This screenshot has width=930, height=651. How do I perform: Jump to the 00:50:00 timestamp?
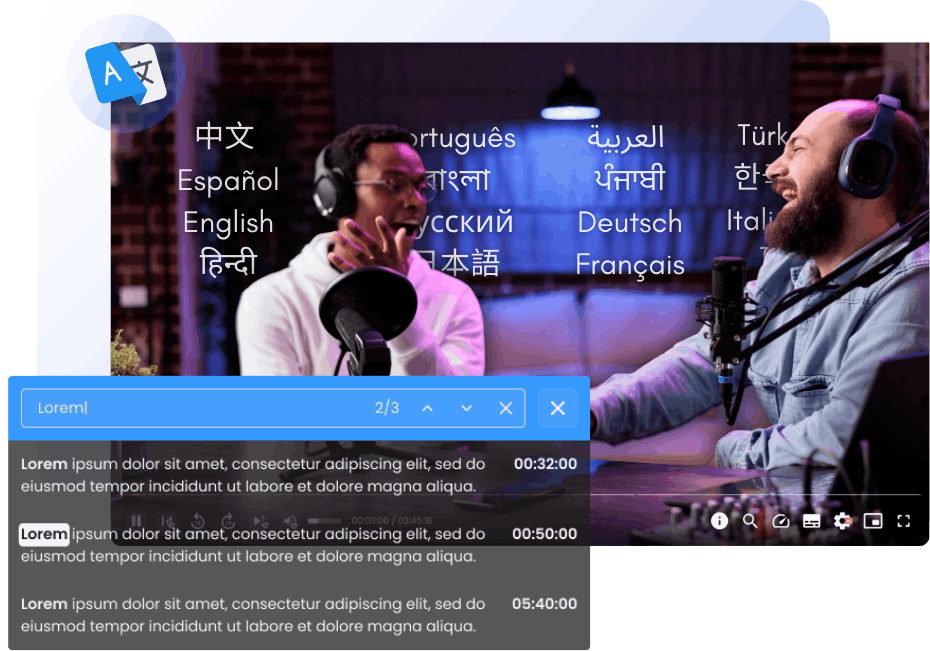click(545, 534)
